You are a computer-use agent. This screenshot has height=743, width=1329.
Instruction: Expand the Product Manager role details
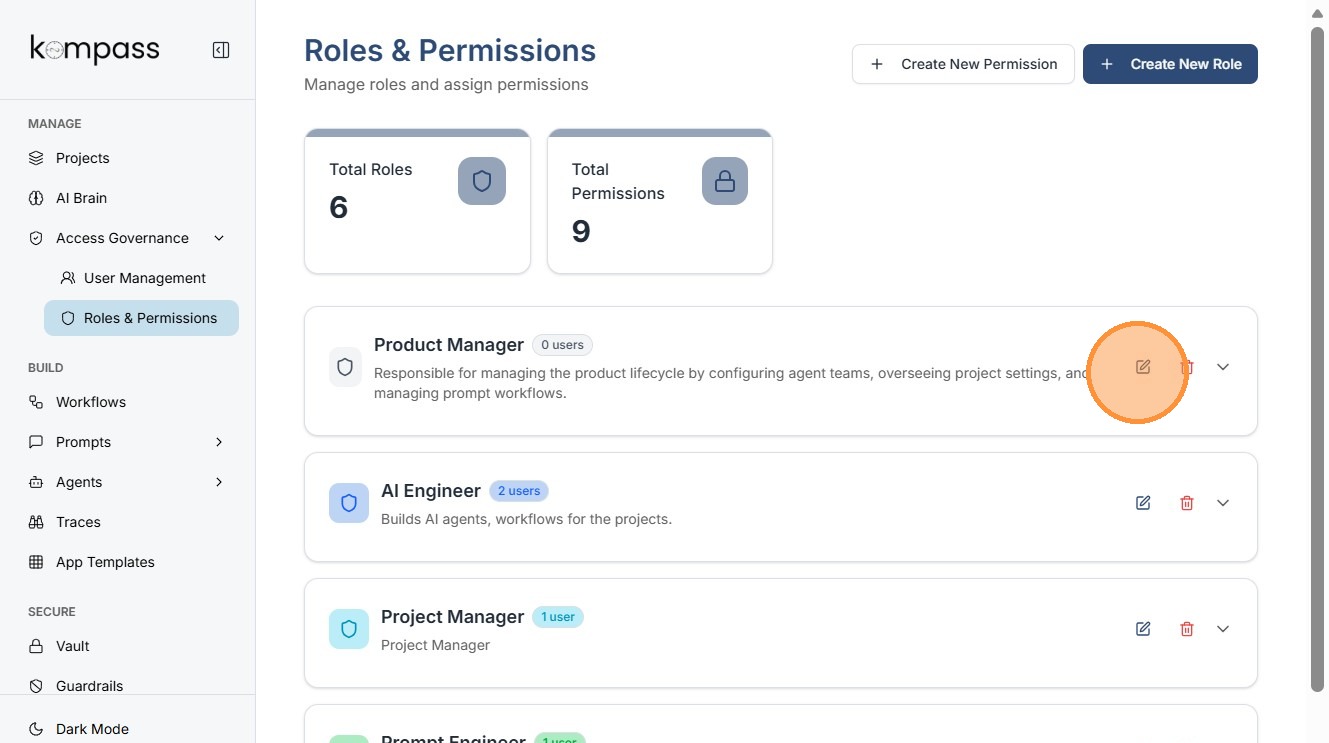tap(1223, 367)
